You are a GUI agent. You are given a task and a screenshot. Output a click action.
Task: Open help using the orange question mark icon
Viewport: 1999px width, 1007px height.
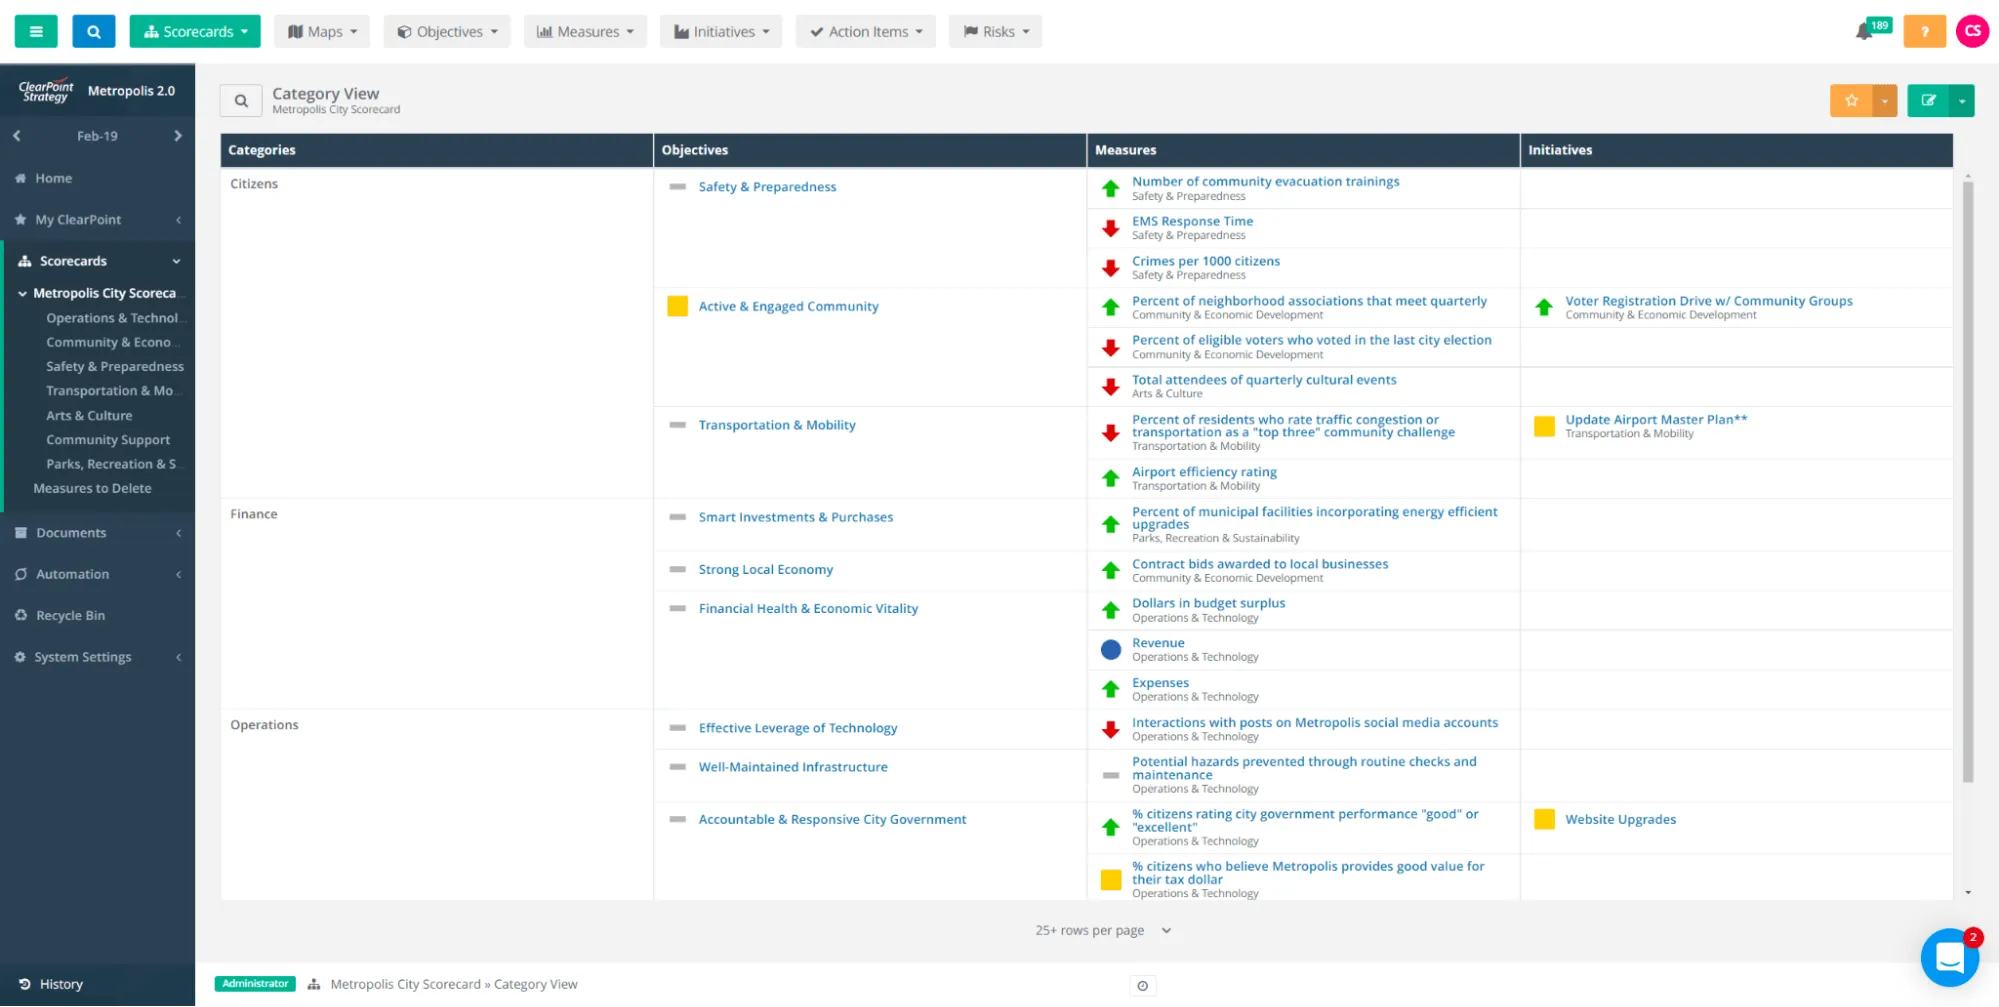(x=1924, y=31)
